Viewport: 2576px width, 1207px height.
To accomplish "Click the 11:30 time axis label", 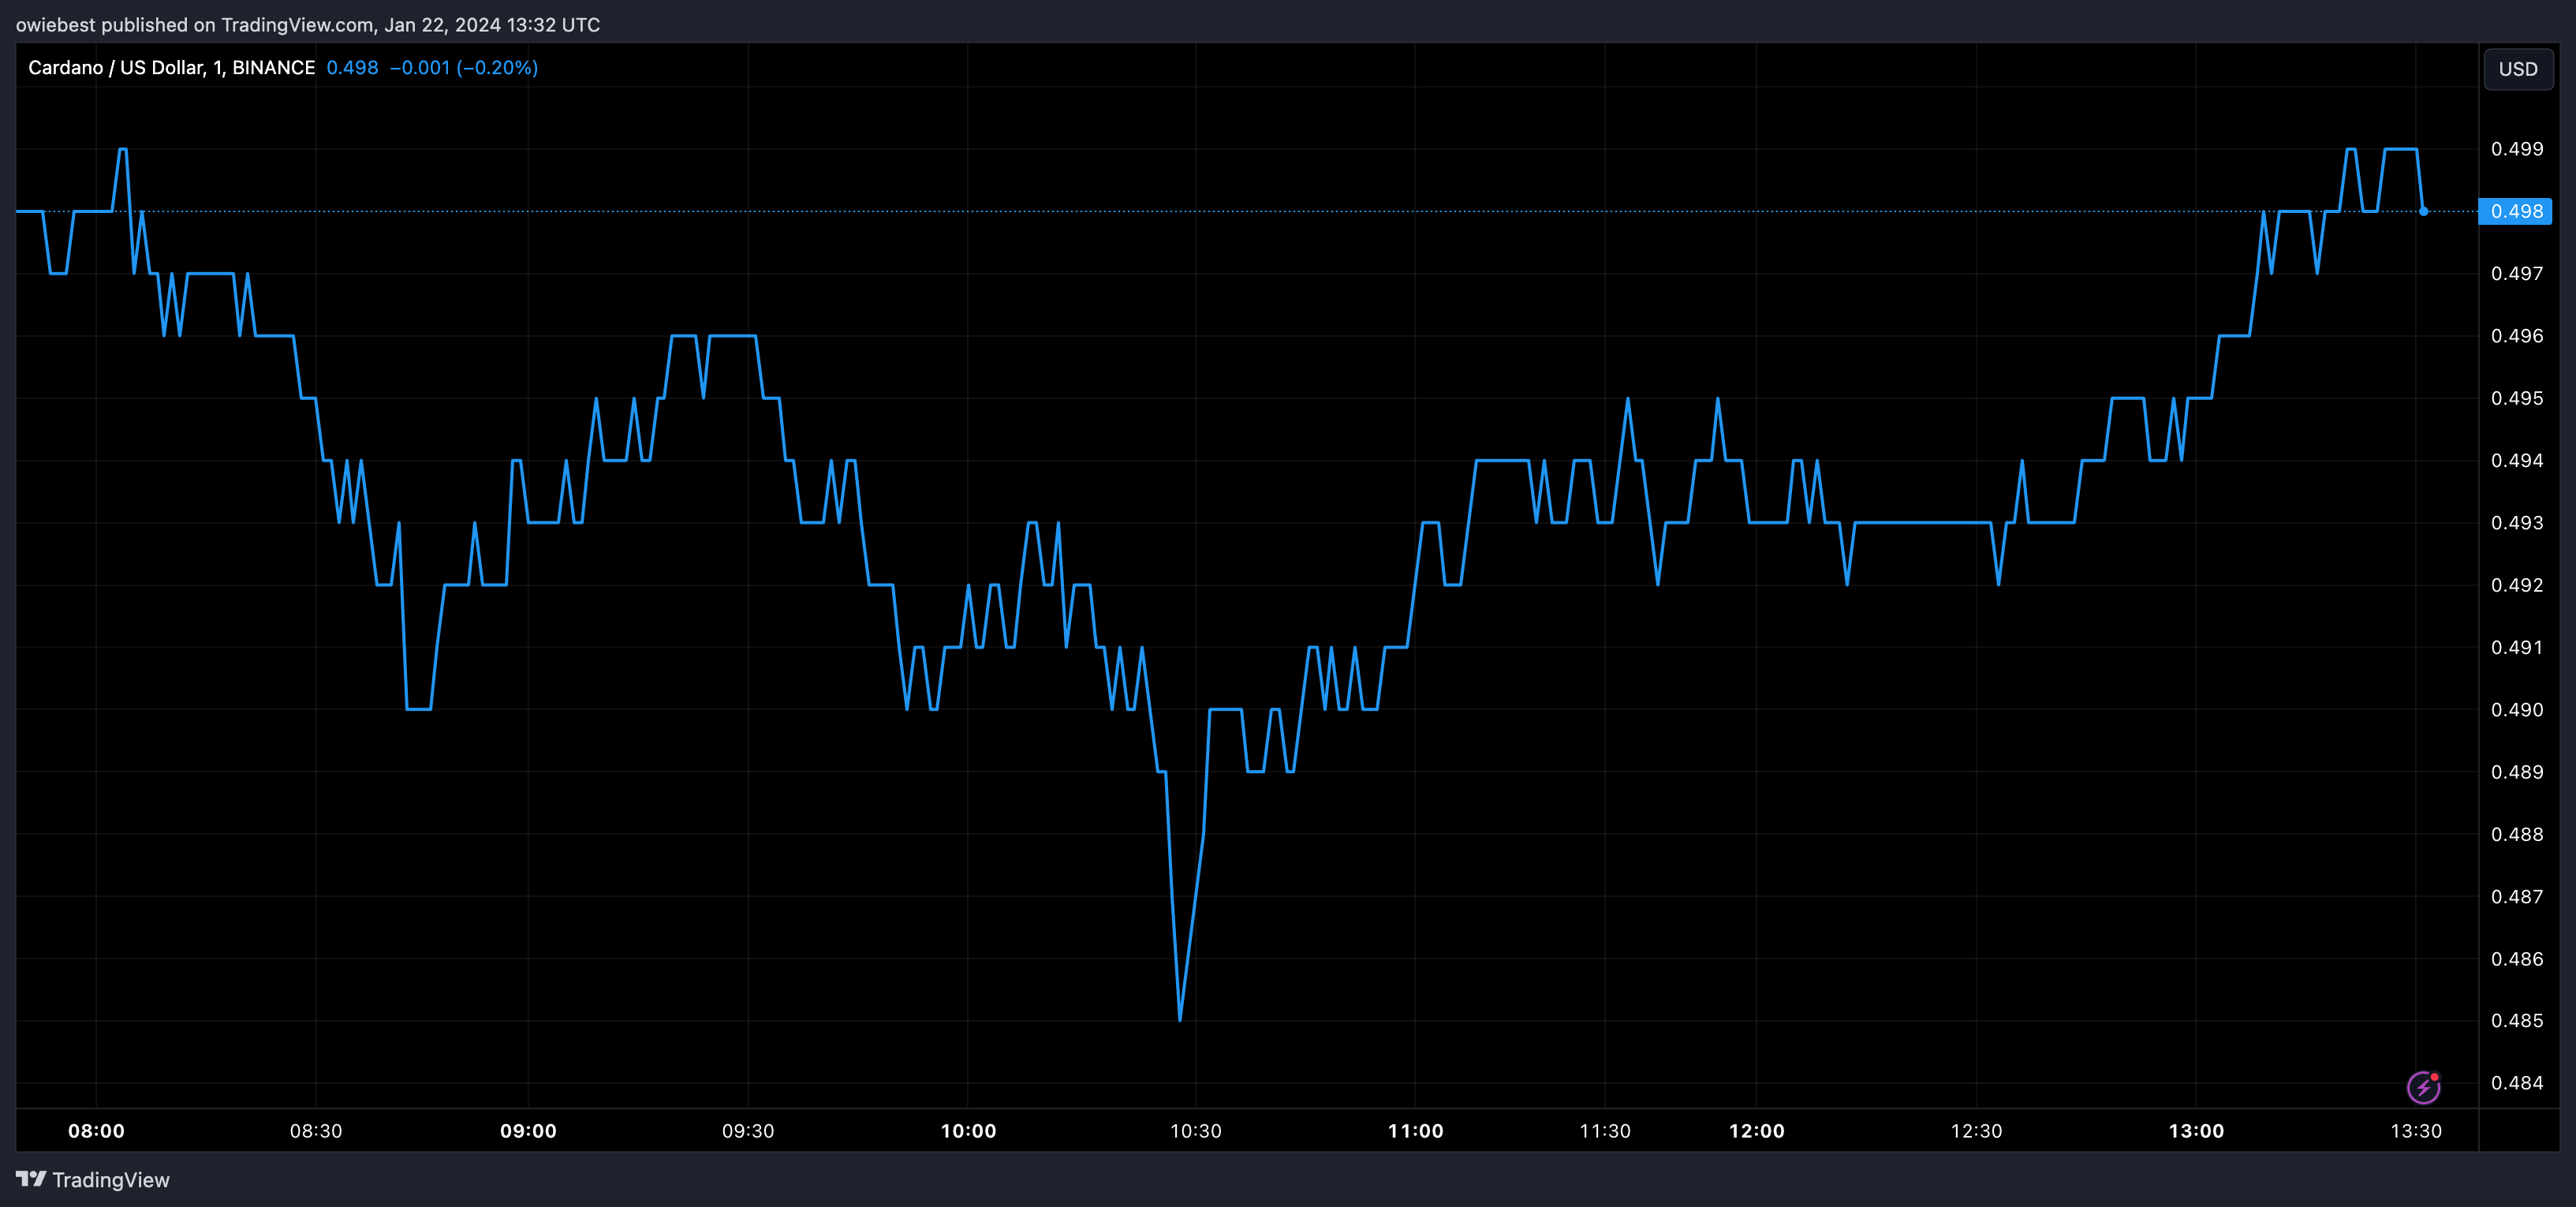I will pos(1605,1131).
